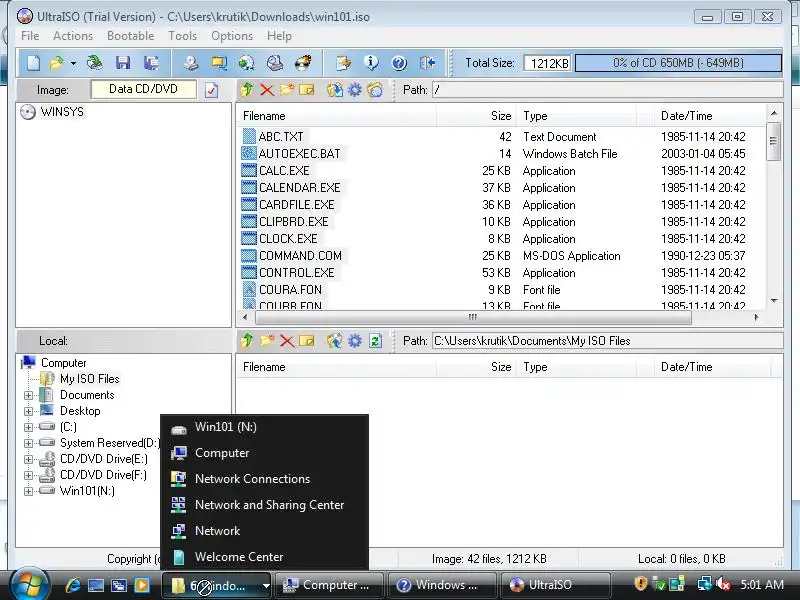Expand the System Reserved(D:) node
This screenshot has width=800, height=600.
coord(29,443)
